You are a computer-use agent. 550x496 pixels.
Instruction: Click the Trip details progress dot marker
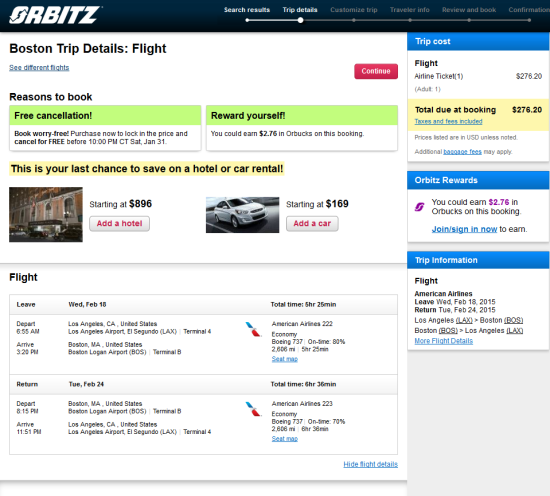pyautogui.click(x=300, y=20)
